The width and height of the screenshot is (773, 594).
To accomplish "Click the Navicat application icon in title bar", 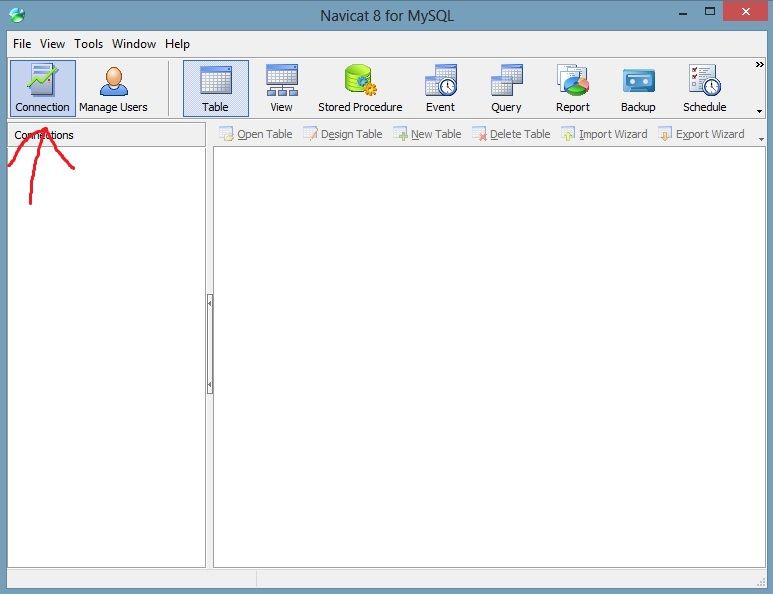I will [17, 15].
